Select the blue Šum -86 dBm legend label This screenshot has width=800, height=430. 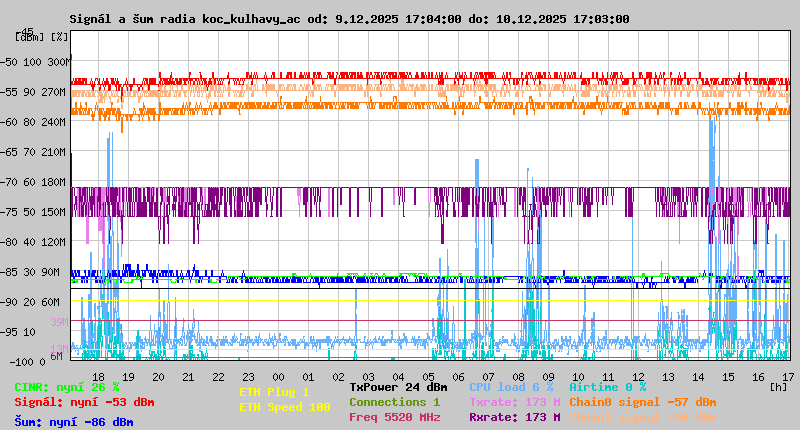(x=73, y=422)
